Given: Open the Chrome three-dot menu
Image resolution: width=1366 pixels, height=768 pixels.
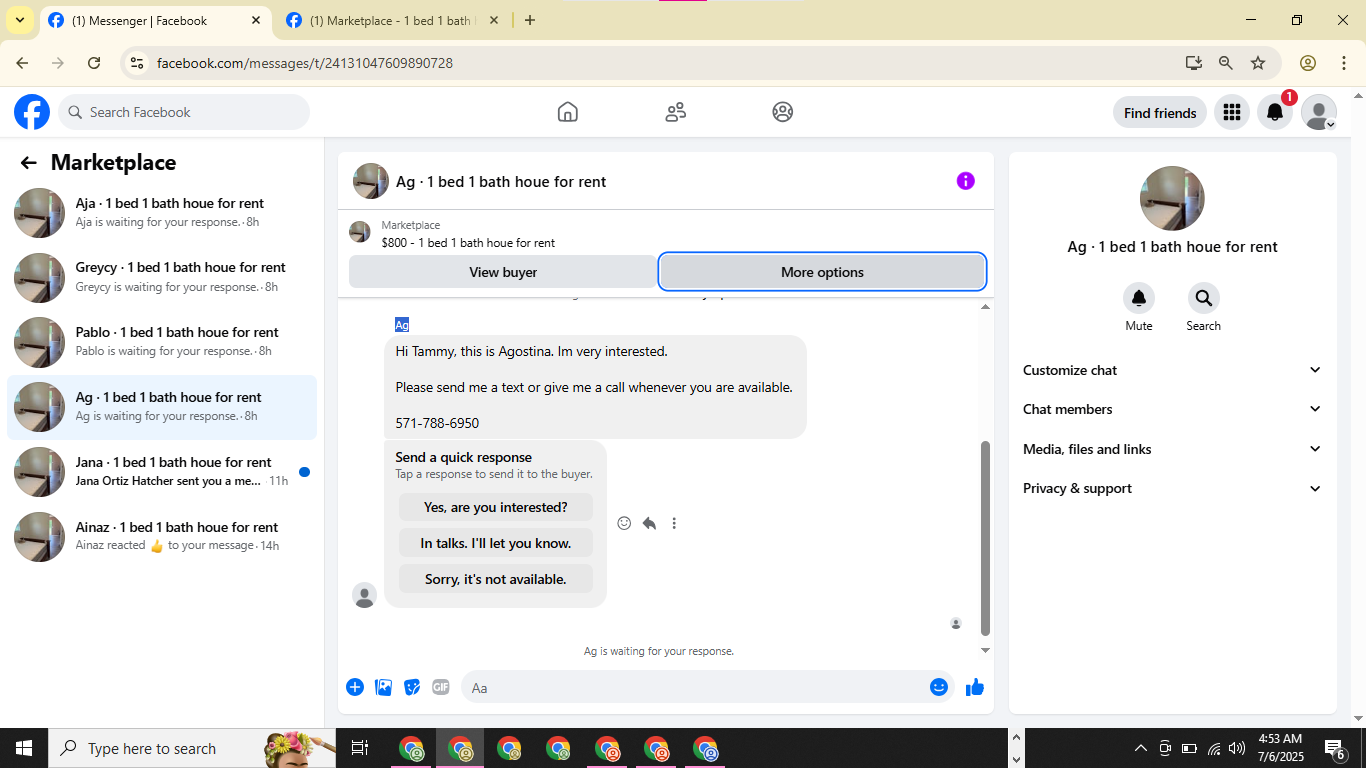Looking at the screenshot, I should tap(1344, 63).
